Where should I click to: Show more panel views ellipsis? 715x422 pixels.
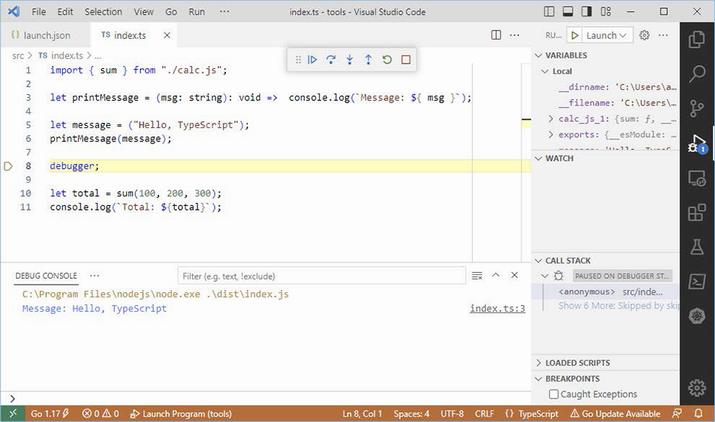(94, 276)
